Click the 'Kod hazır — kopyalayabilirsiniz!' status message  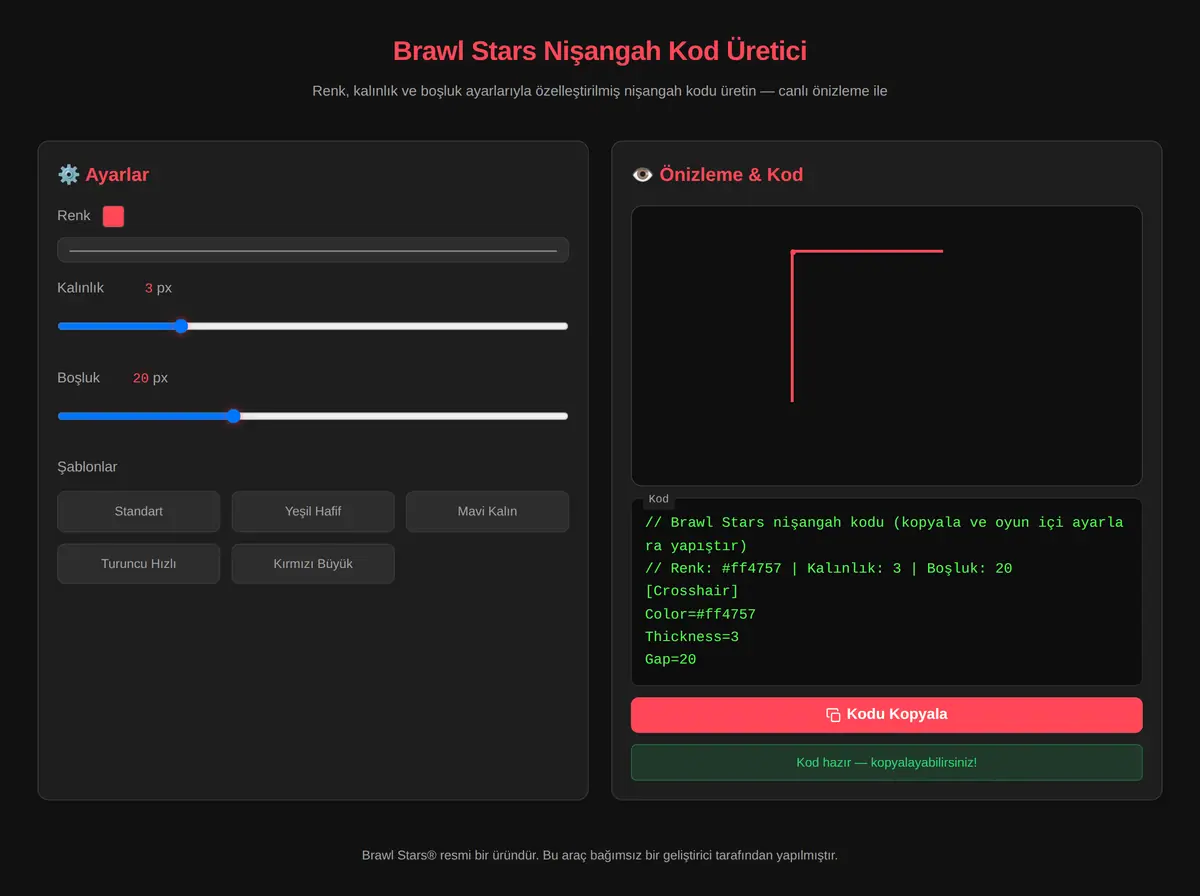tap(886, 762)
